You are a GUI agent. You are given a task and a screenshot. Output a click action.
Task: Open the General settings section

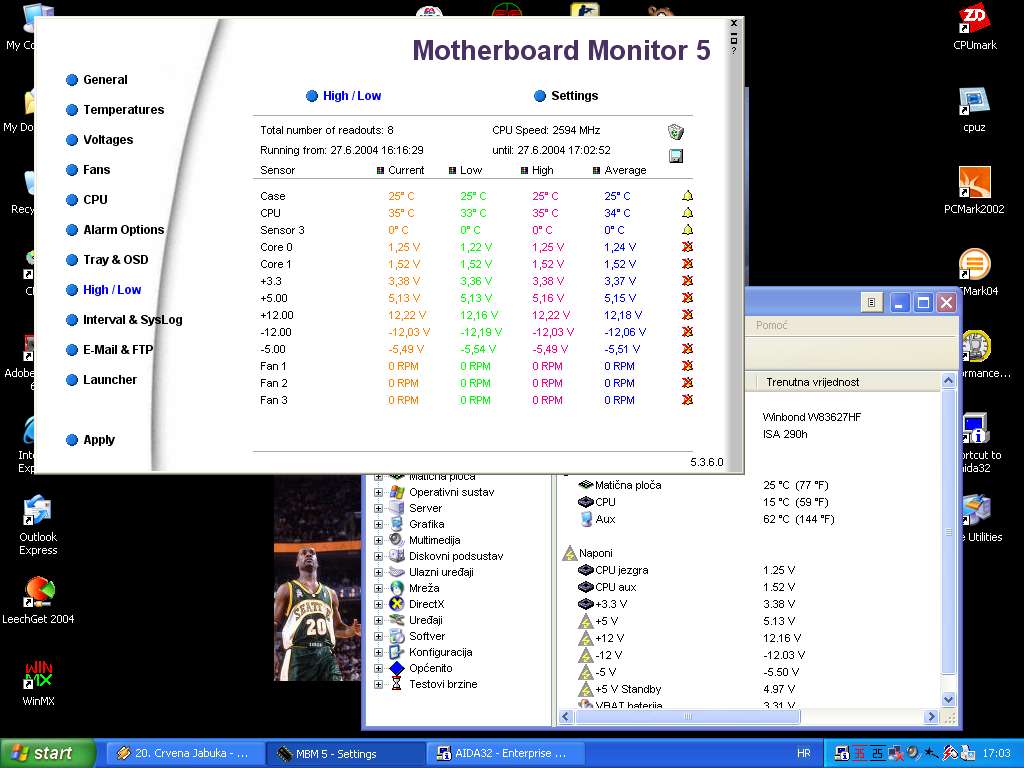(97, 80)
